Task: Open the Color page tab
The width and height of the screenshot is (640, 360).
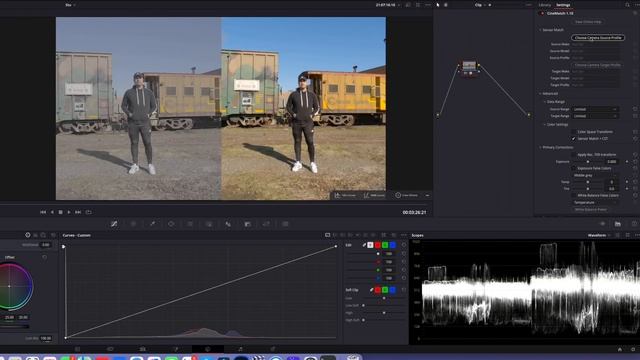Action: pos(208,349)
